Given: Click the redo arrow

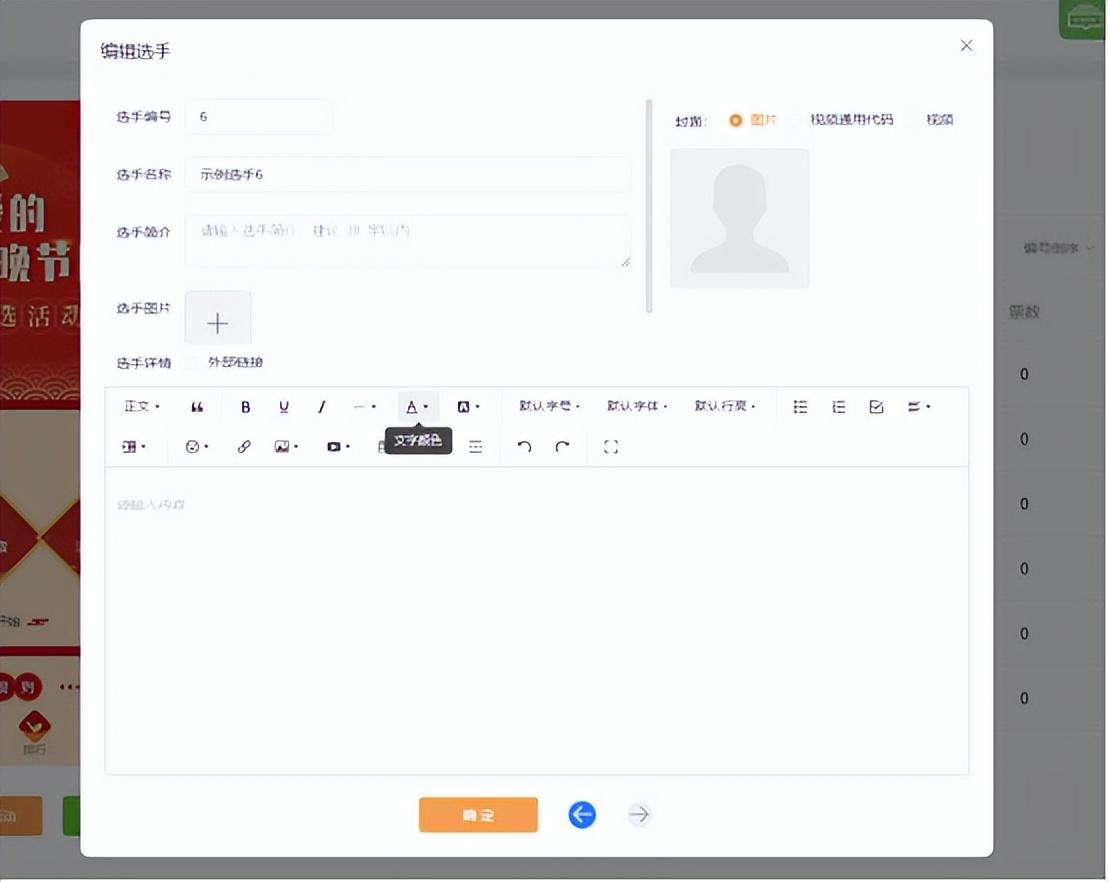Looking at the screenshot, I should tap(562, 447).
